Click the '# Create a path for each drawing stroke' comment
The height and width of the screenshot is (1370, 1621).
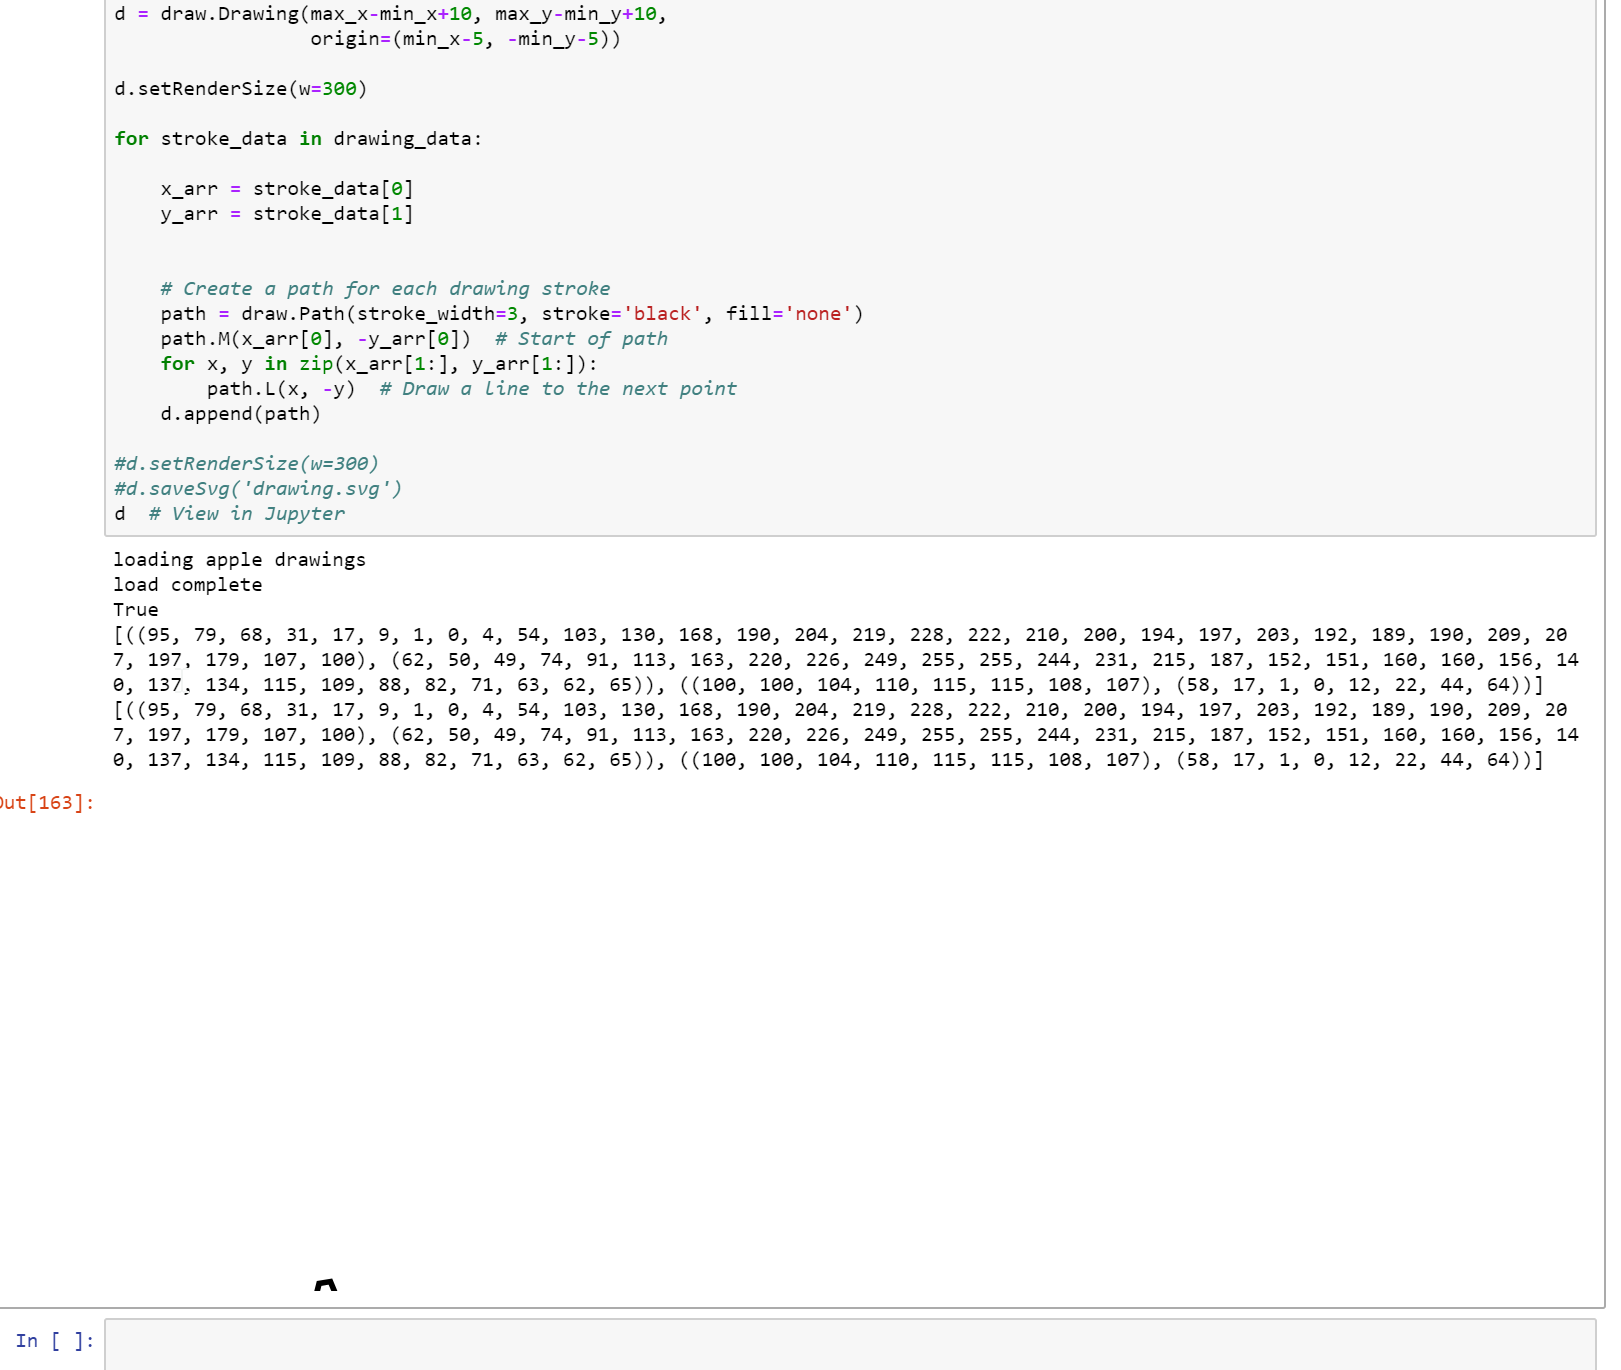click(385, 288)
